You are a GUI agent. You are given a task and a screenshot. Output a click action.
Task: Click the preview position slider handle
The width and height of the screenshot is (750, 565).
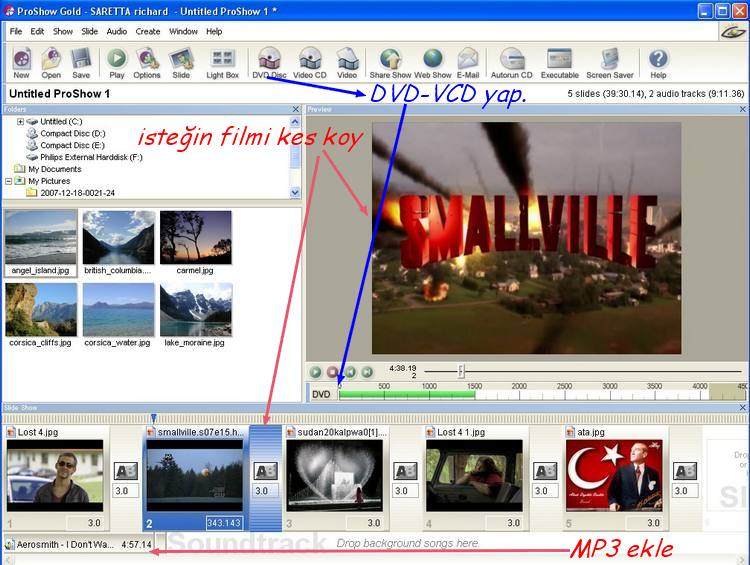click(461, 371)
